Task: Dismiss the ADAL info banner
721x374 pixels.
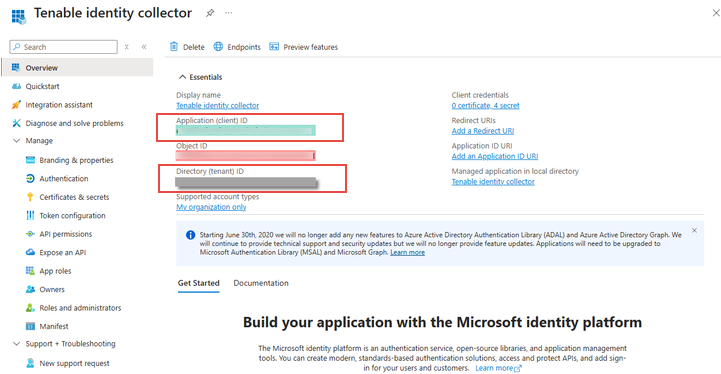Action: tap(694, 230)
